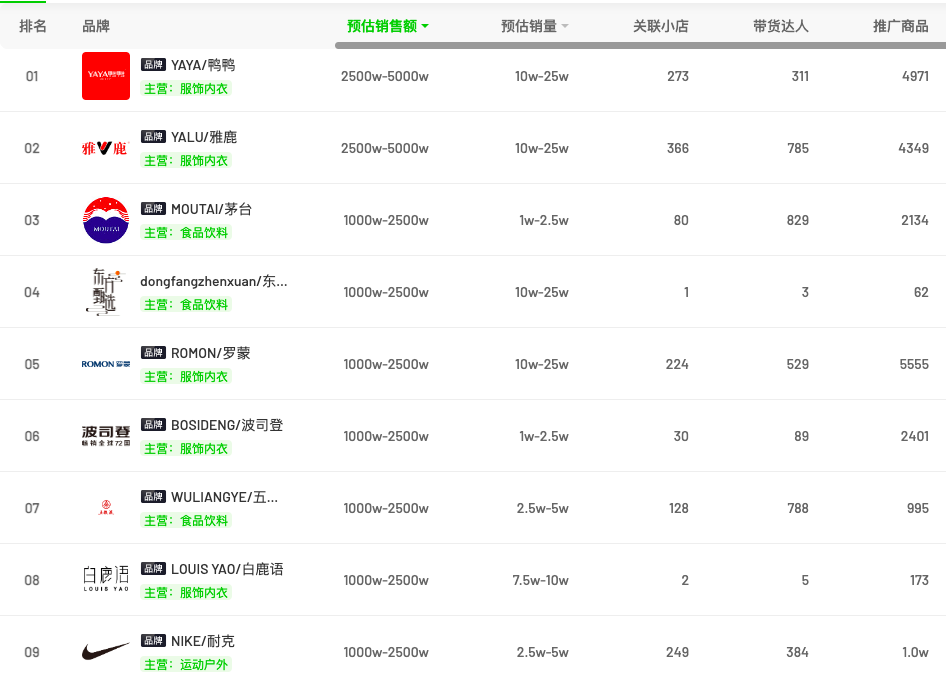This screenshot has width=946, height=677.
Task: Click 主营: 运动户外 tag under NIKE
Action: (x=186, y=664)
